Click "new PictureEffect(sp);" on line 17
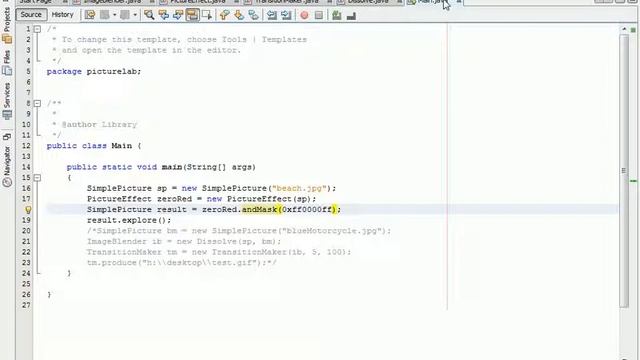 click(x=261, y=199)
